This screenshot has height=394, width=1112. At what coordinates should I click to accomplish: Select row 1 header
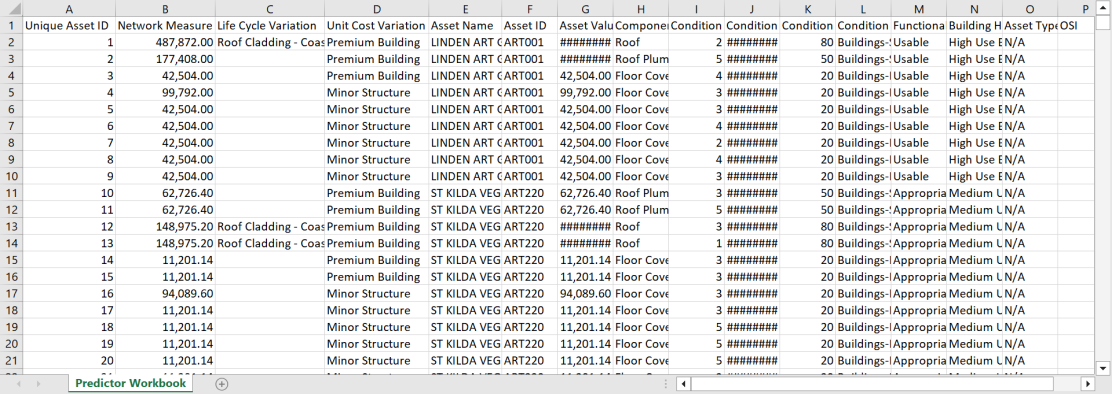(11, 25)
